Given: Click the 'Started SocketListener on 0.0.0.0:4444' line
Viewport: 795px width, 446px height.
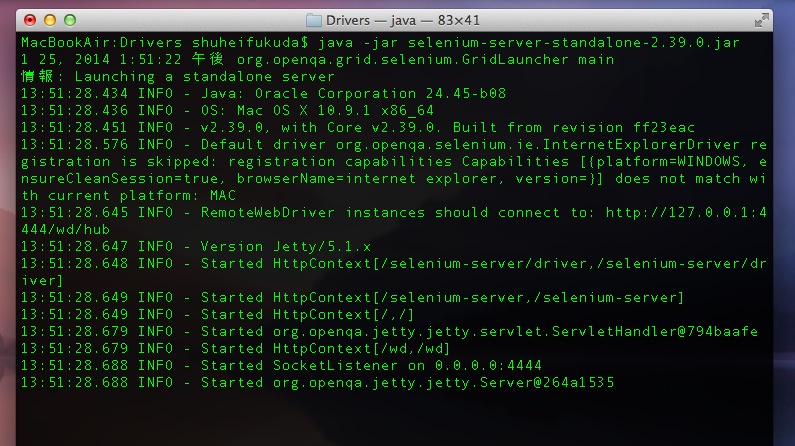Looking at the screenshot, I should 371,365.
